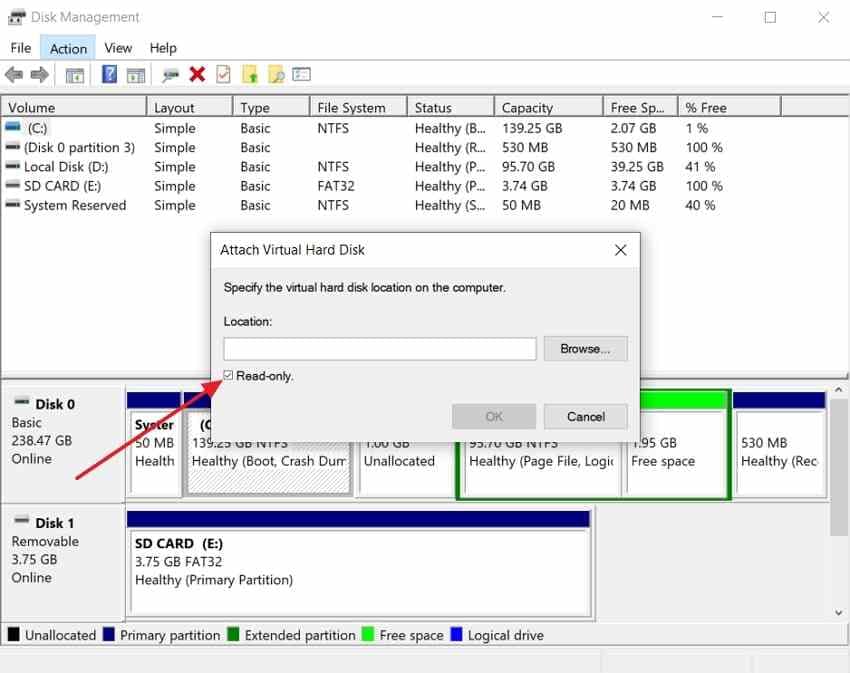
Task: Click the SD CARD (E:) volume icon in list
Action: (x=13, y=185)
